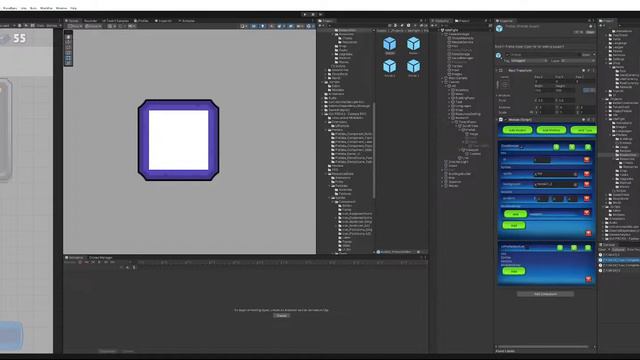Click the Pos X field in Rect Transform
Screen dimensions: 640x360
pos(543,81)
